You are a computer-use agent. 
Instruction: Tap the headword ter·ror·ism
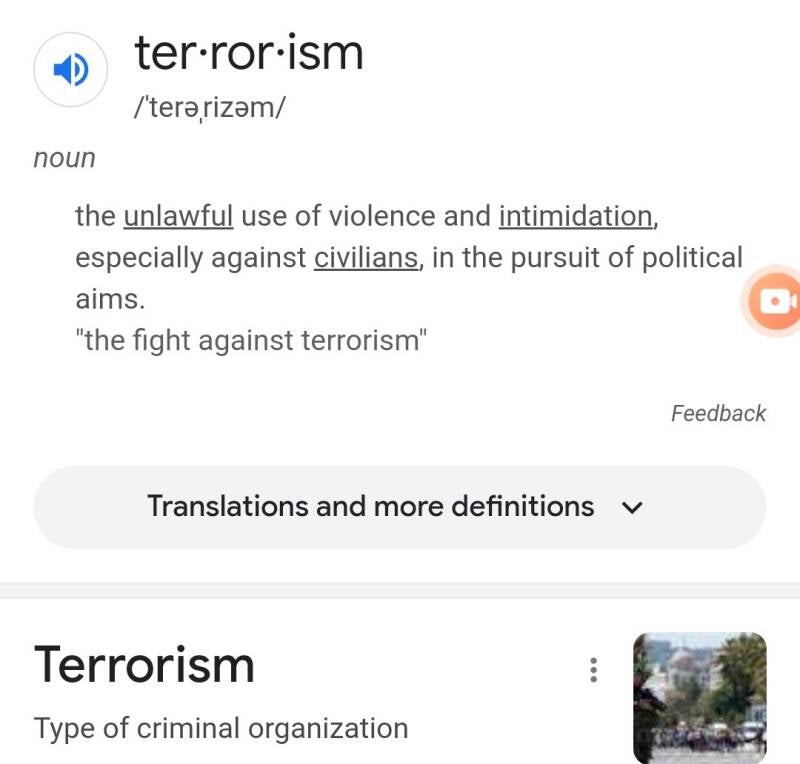[249, 52]
